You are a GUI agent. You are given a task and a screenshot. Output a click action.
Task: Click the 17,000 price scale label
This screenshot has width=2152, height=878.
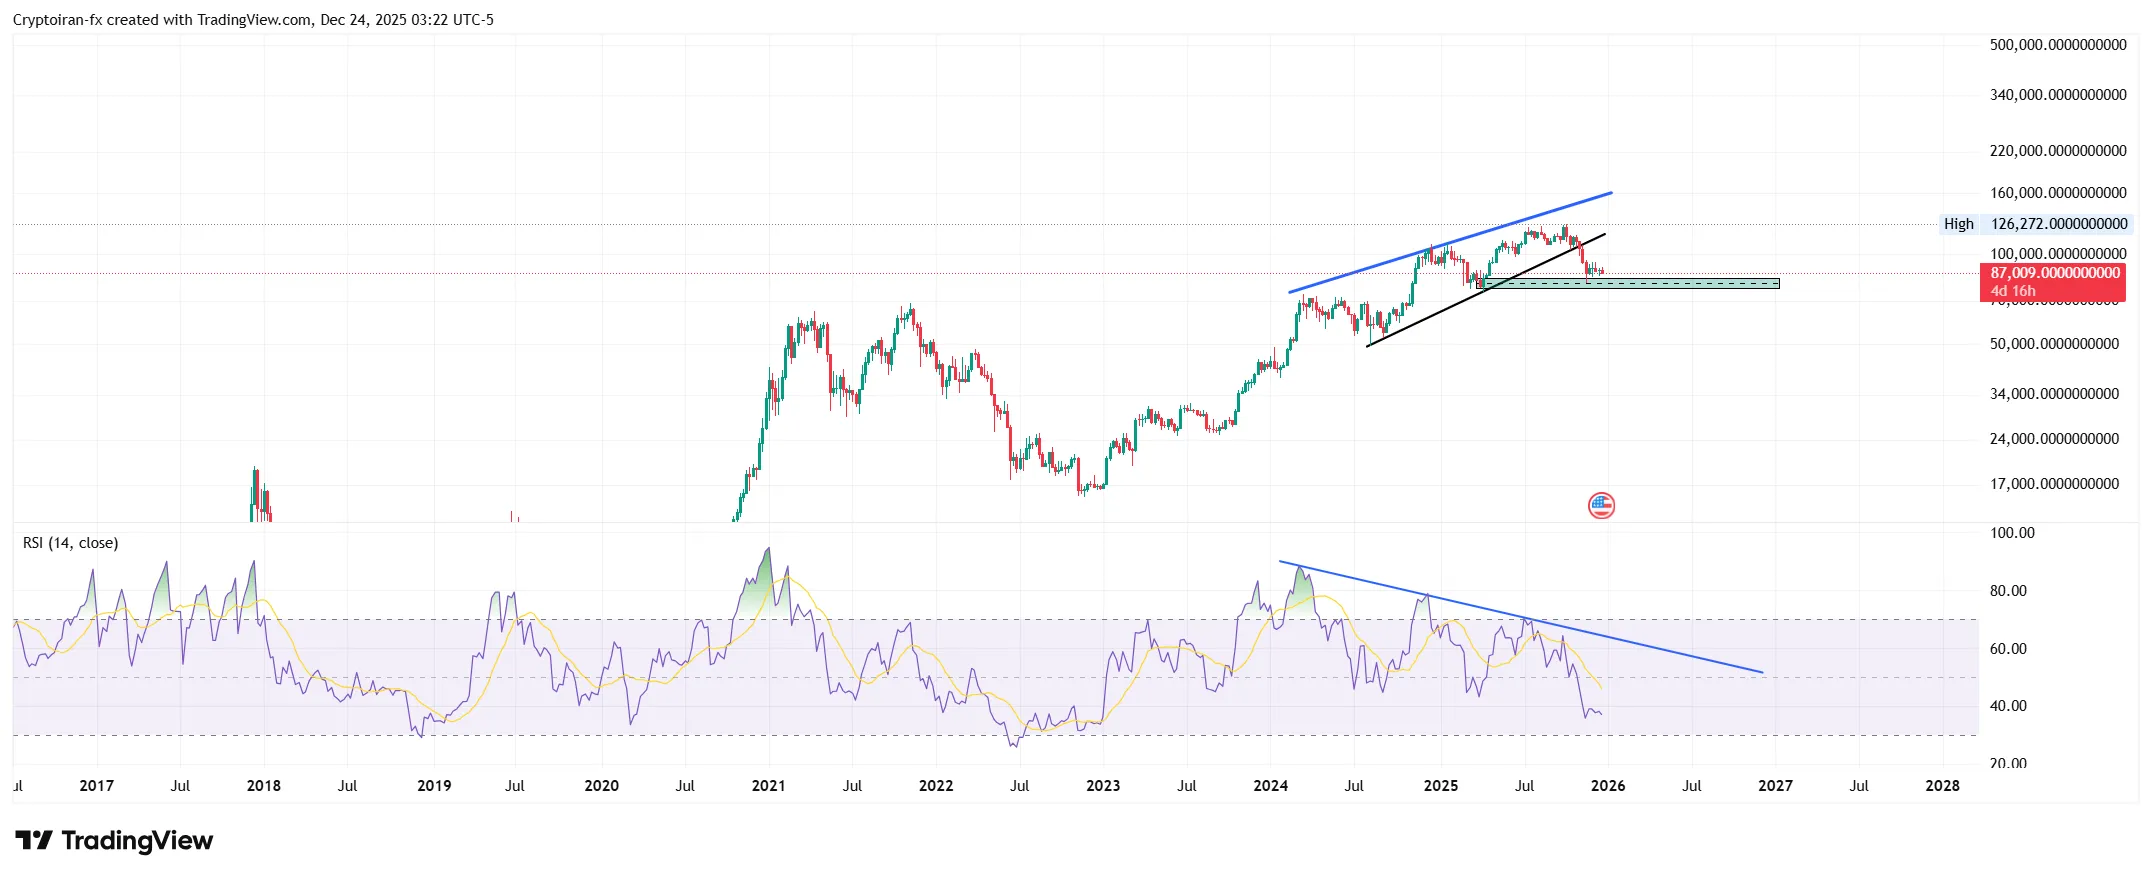[x=2054, y=484]
